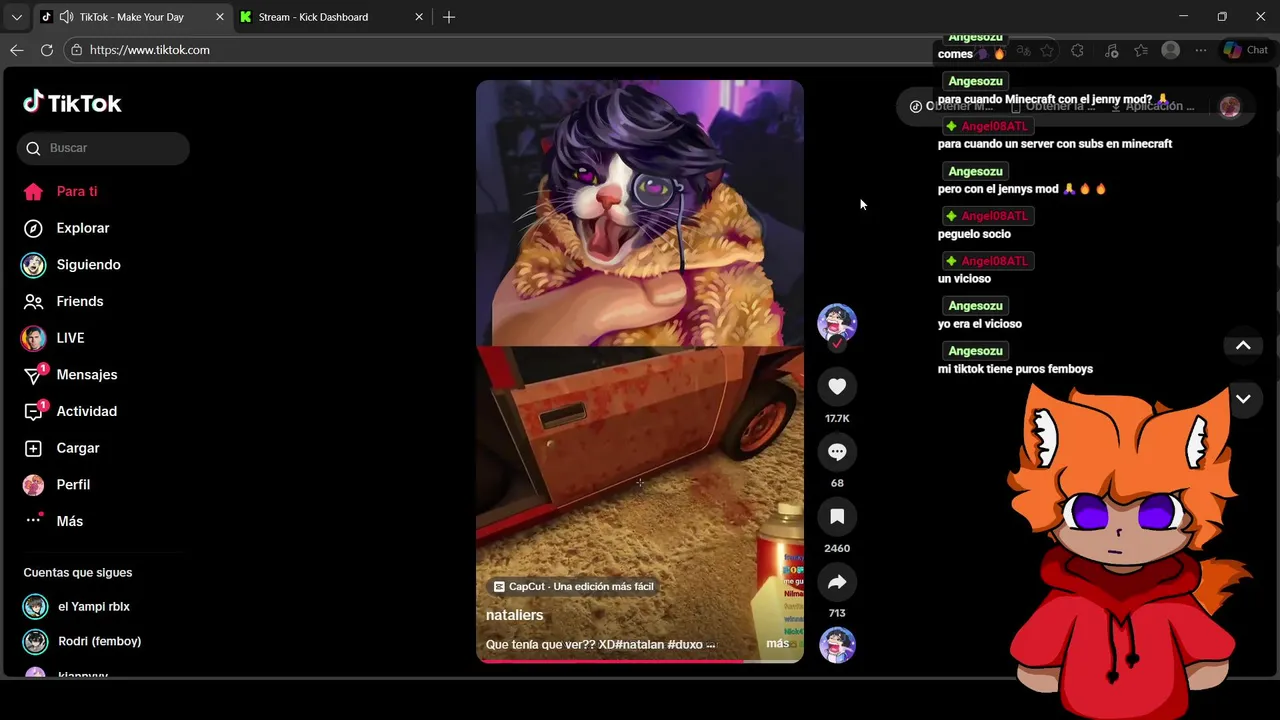Open browser settings and more menu
Viewport: 1280px width, 720px height.
click(1201, 50)
